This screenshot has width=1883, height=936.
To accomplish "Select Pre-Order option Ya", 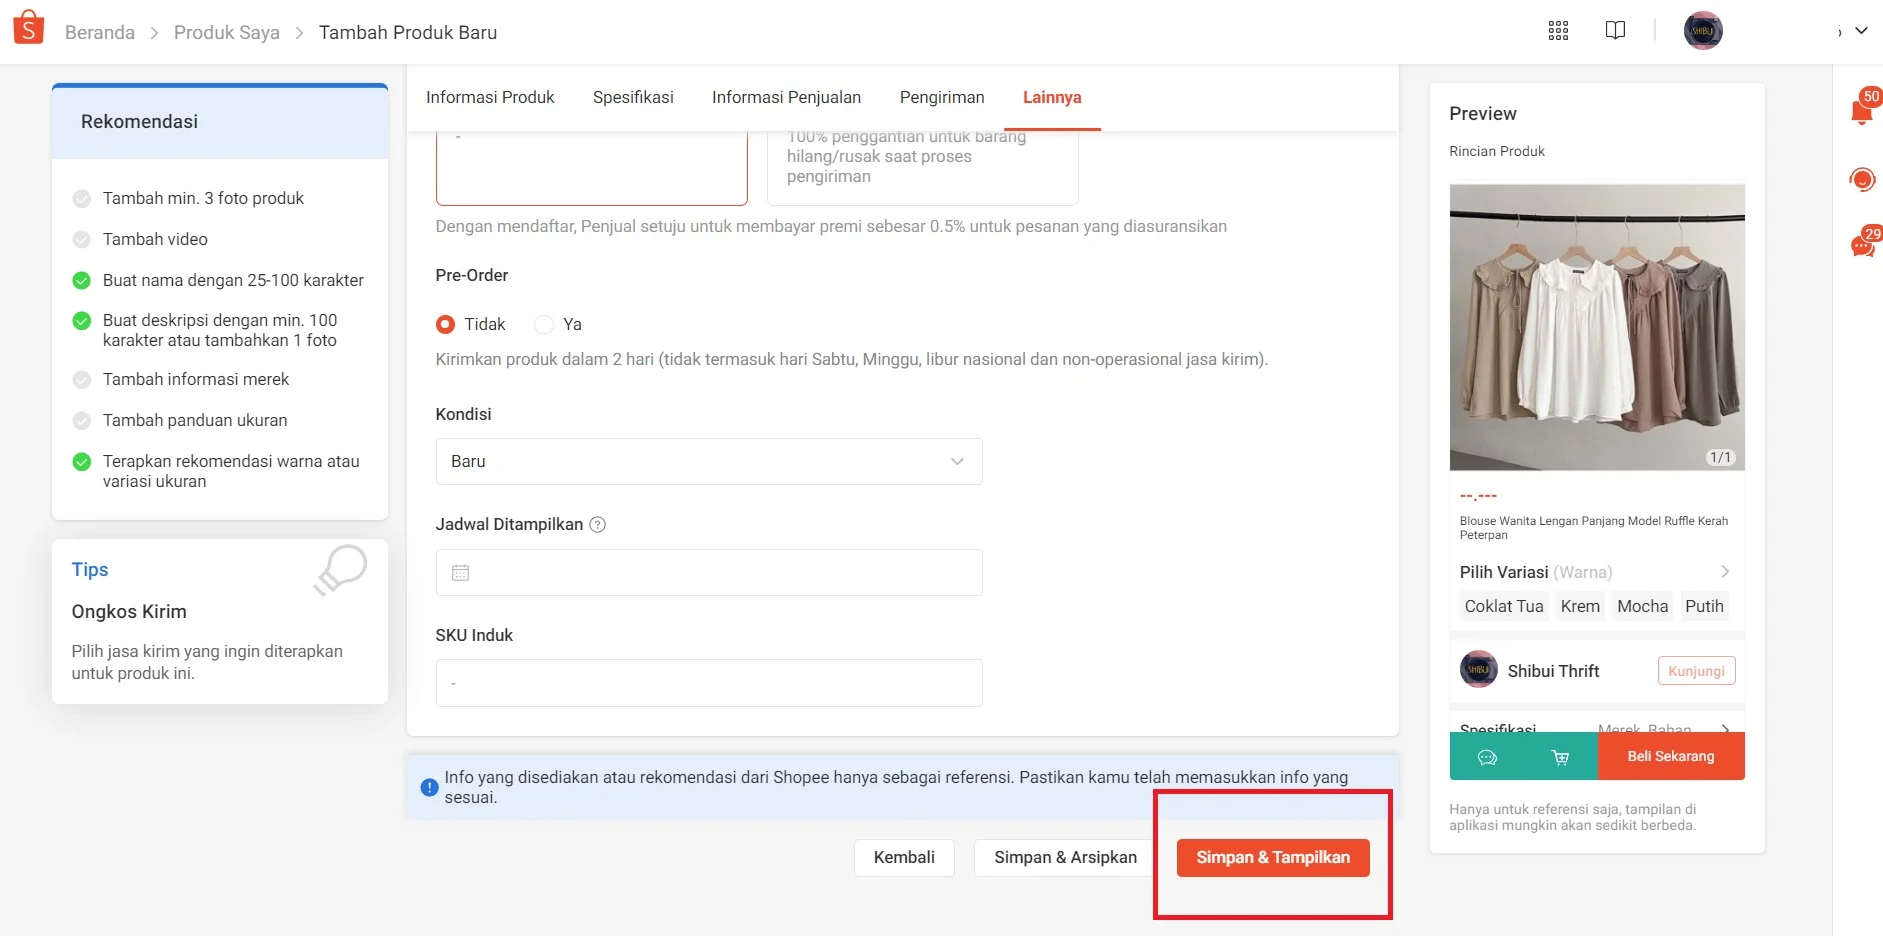I will point(543,324).
